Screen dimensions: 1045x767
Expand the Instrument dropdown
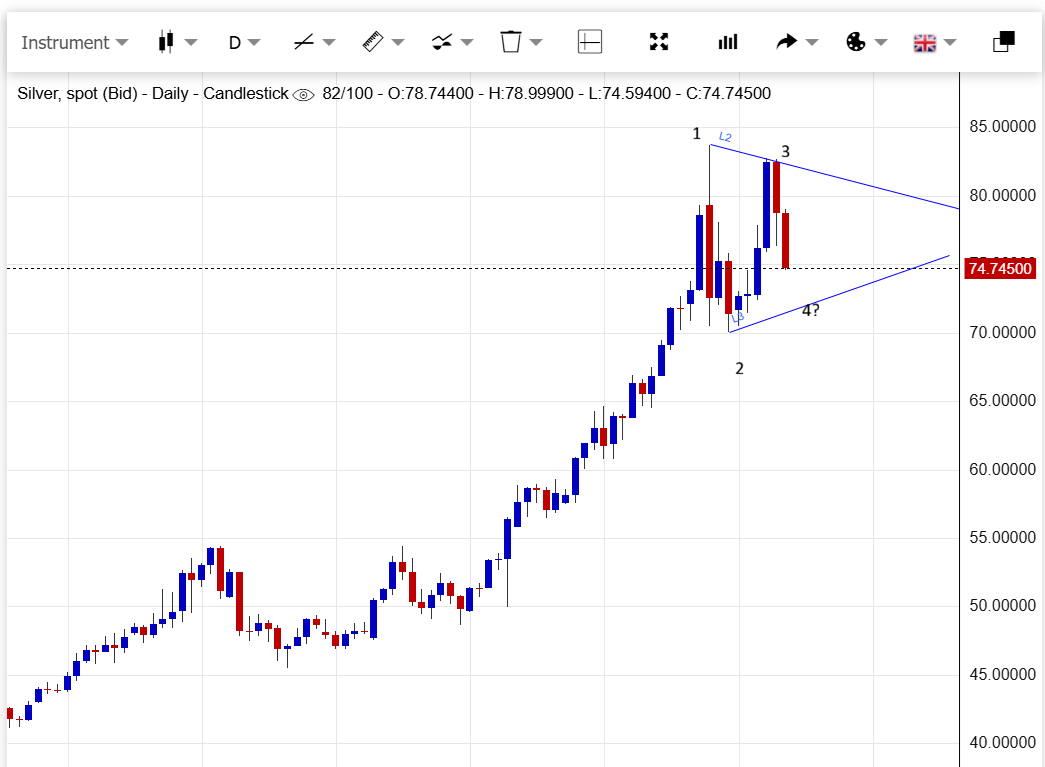coord(75,42)
